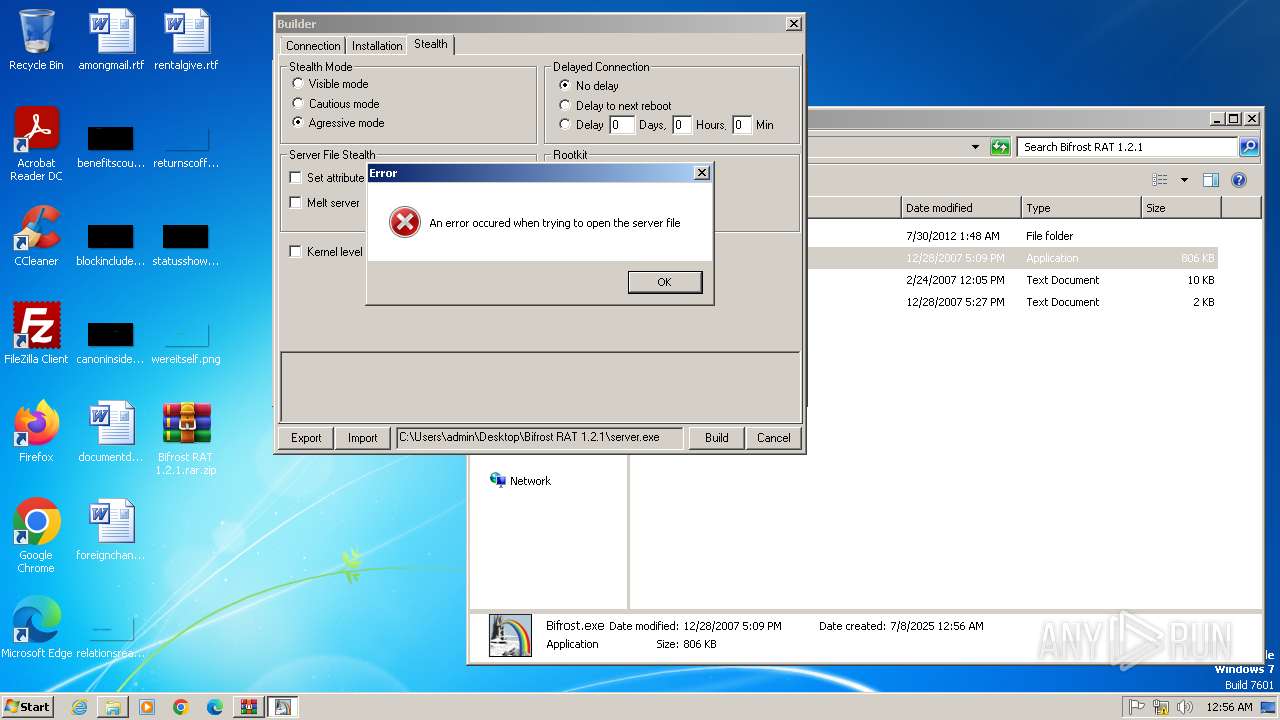Viewport: 1280px width, 720px height.
Task: Sort by Date modified column header
Action: [x=961, y=208]
